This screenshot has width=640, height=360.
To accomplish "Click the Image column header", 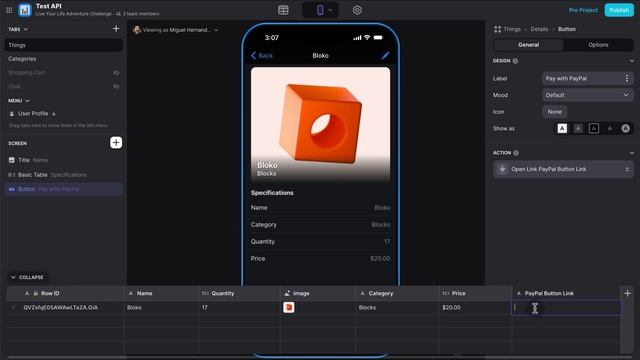I will click(318, 293).
